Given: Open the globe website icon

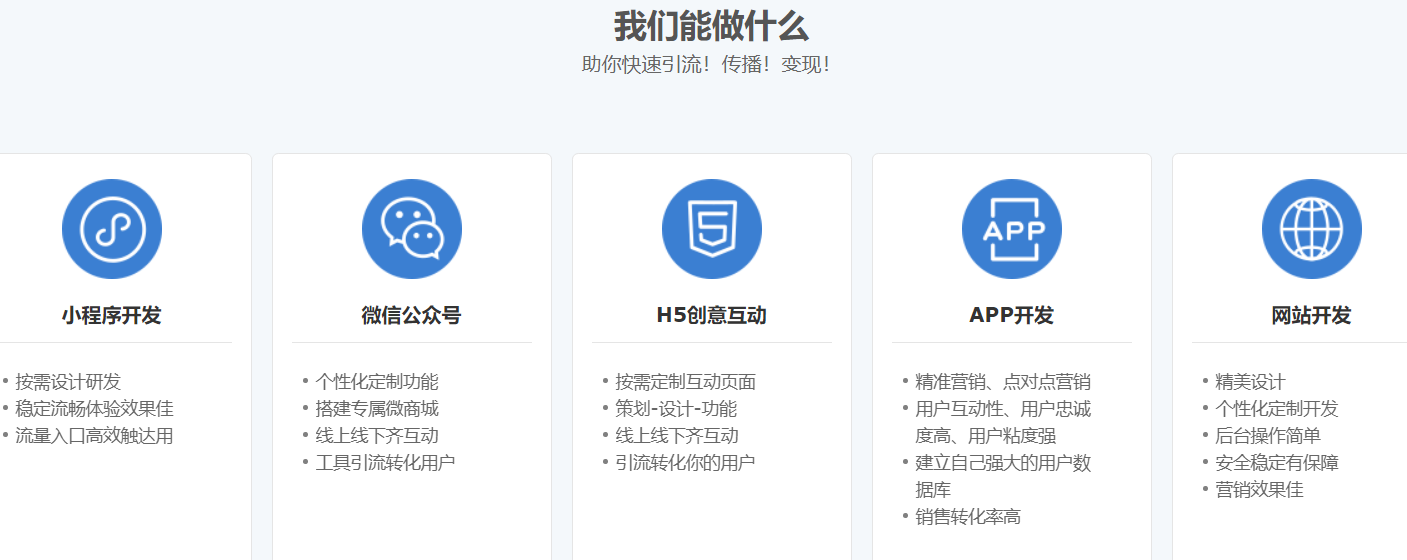Looking at the screenshot, I should [x=1312, y=229].
